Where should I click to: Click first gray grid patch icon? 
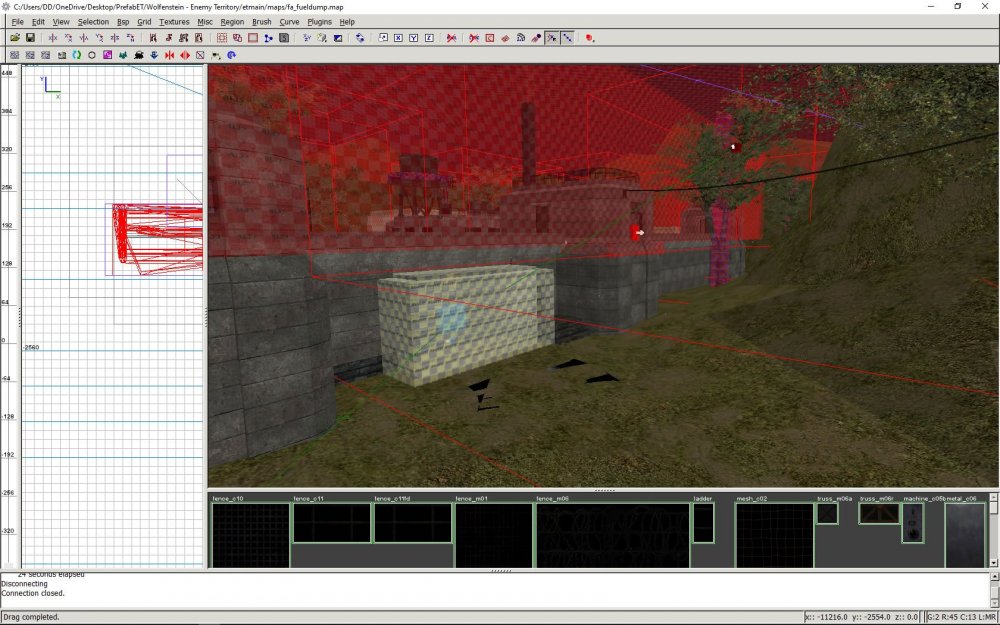pyautogui.click(x=14, y=55)
